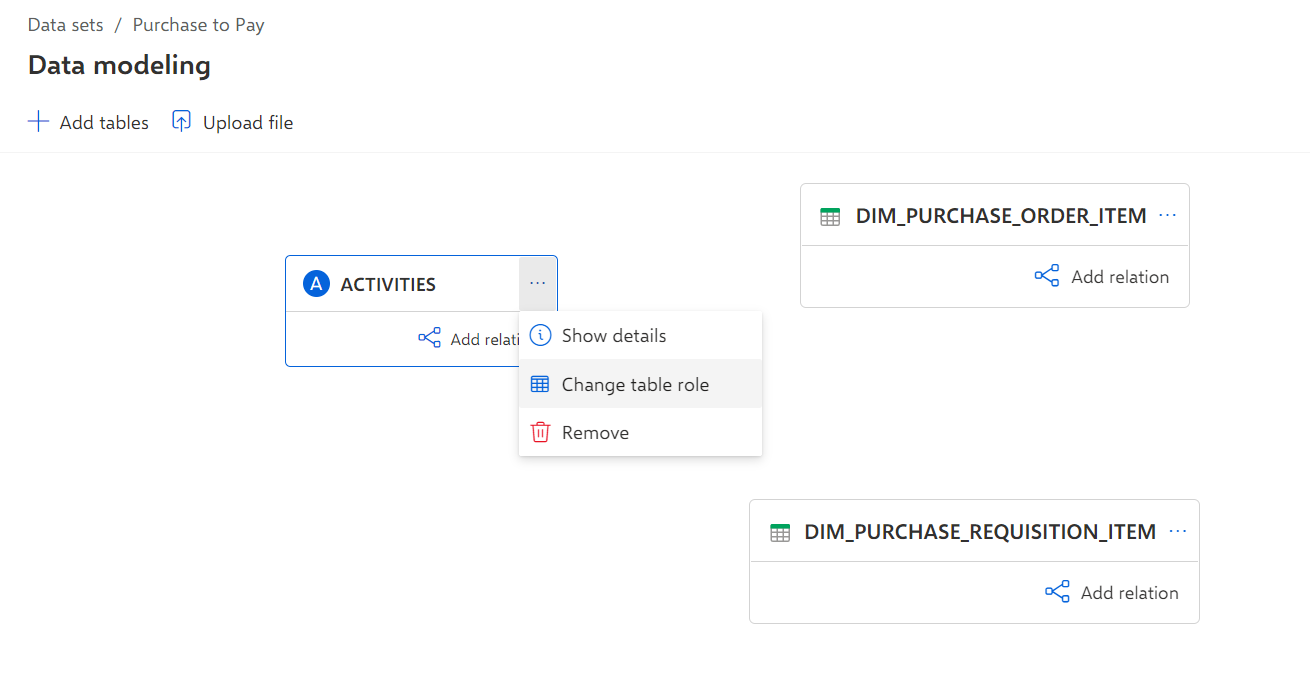Click the blue A icon on ACTIVITIES

[x=316, y=284]
